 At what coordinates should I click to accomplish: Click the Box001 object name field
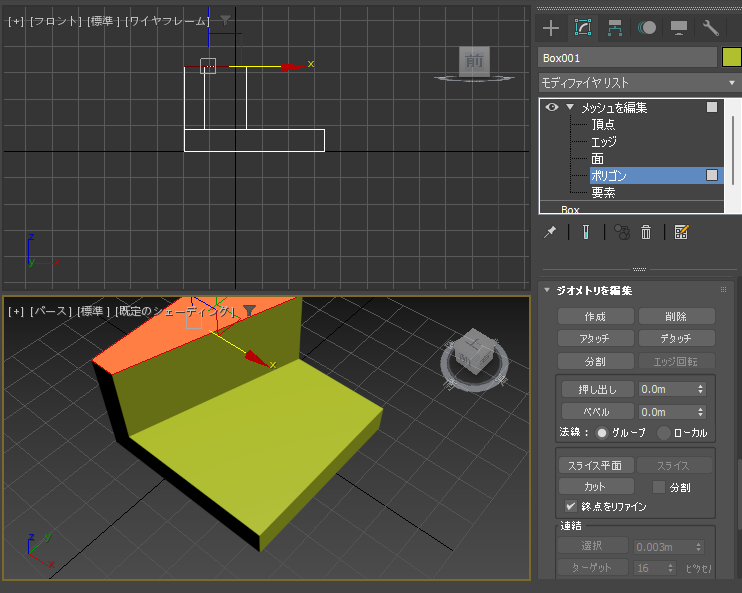(627, 57)
